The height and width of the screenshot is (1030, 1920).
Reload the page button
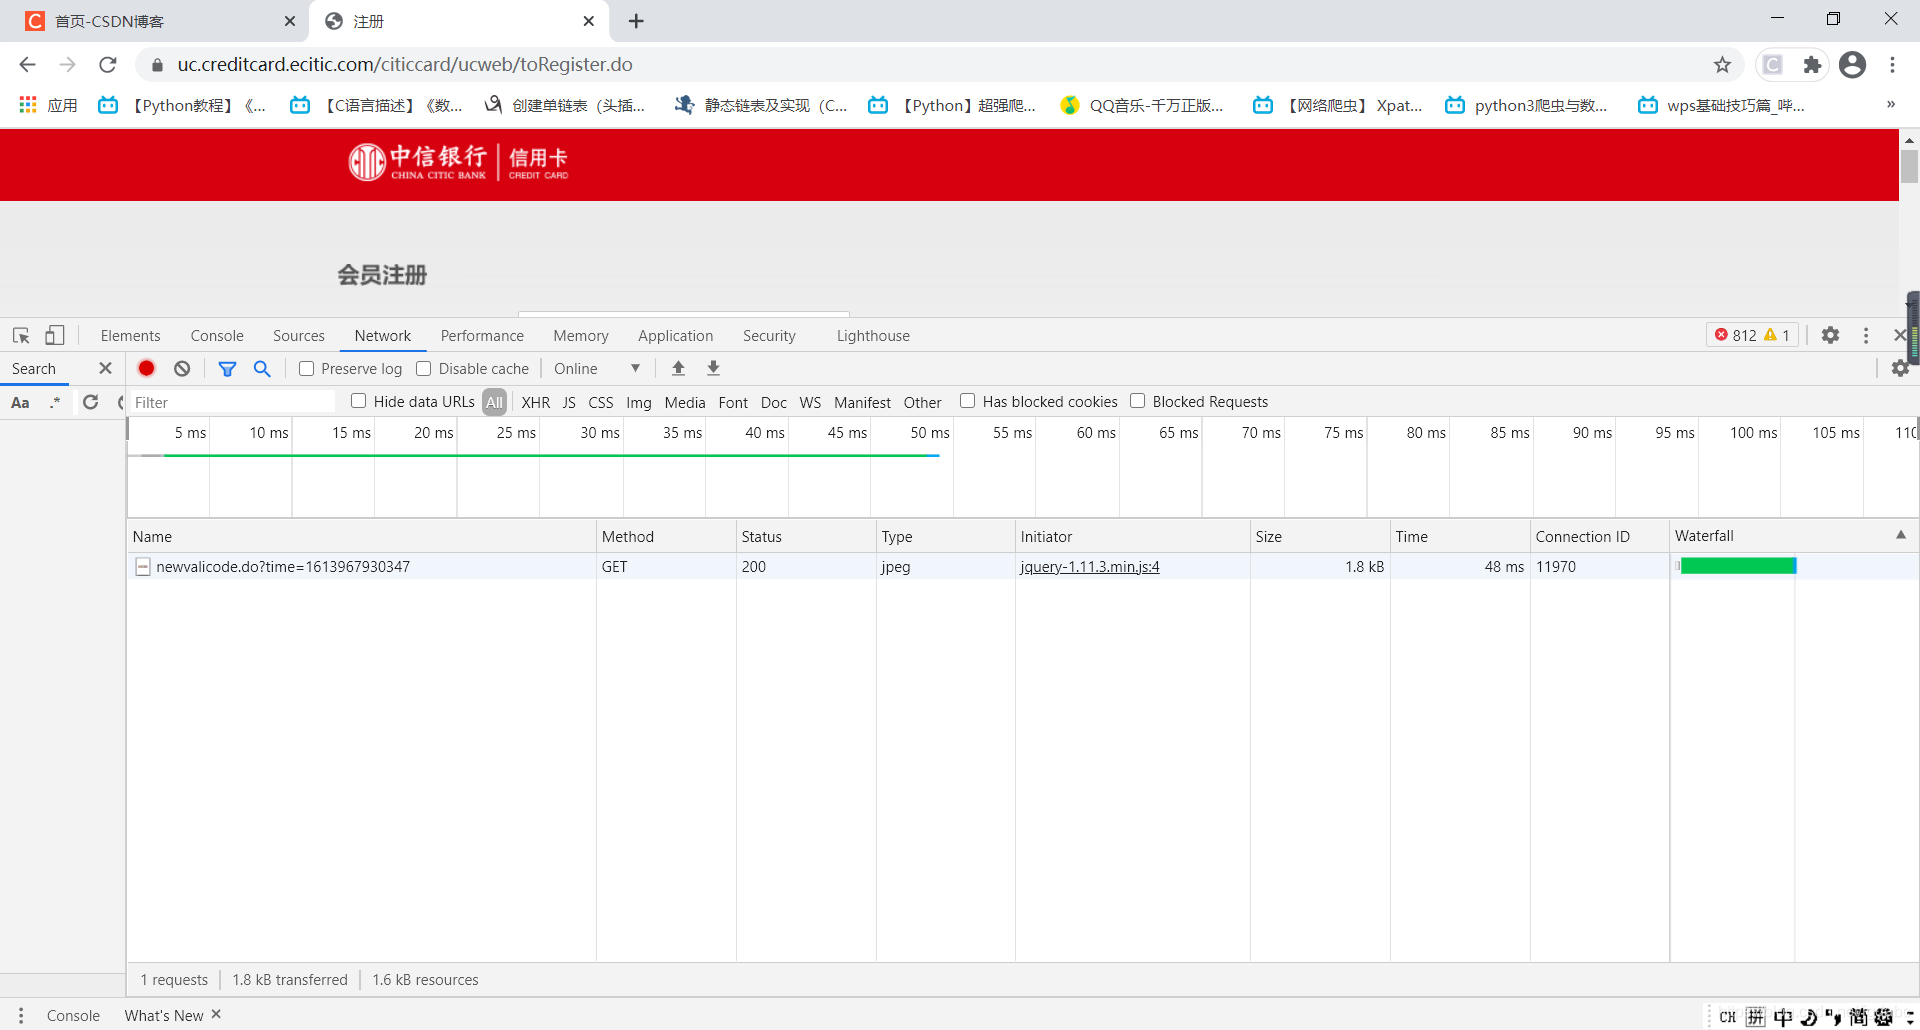click(108, 65)
